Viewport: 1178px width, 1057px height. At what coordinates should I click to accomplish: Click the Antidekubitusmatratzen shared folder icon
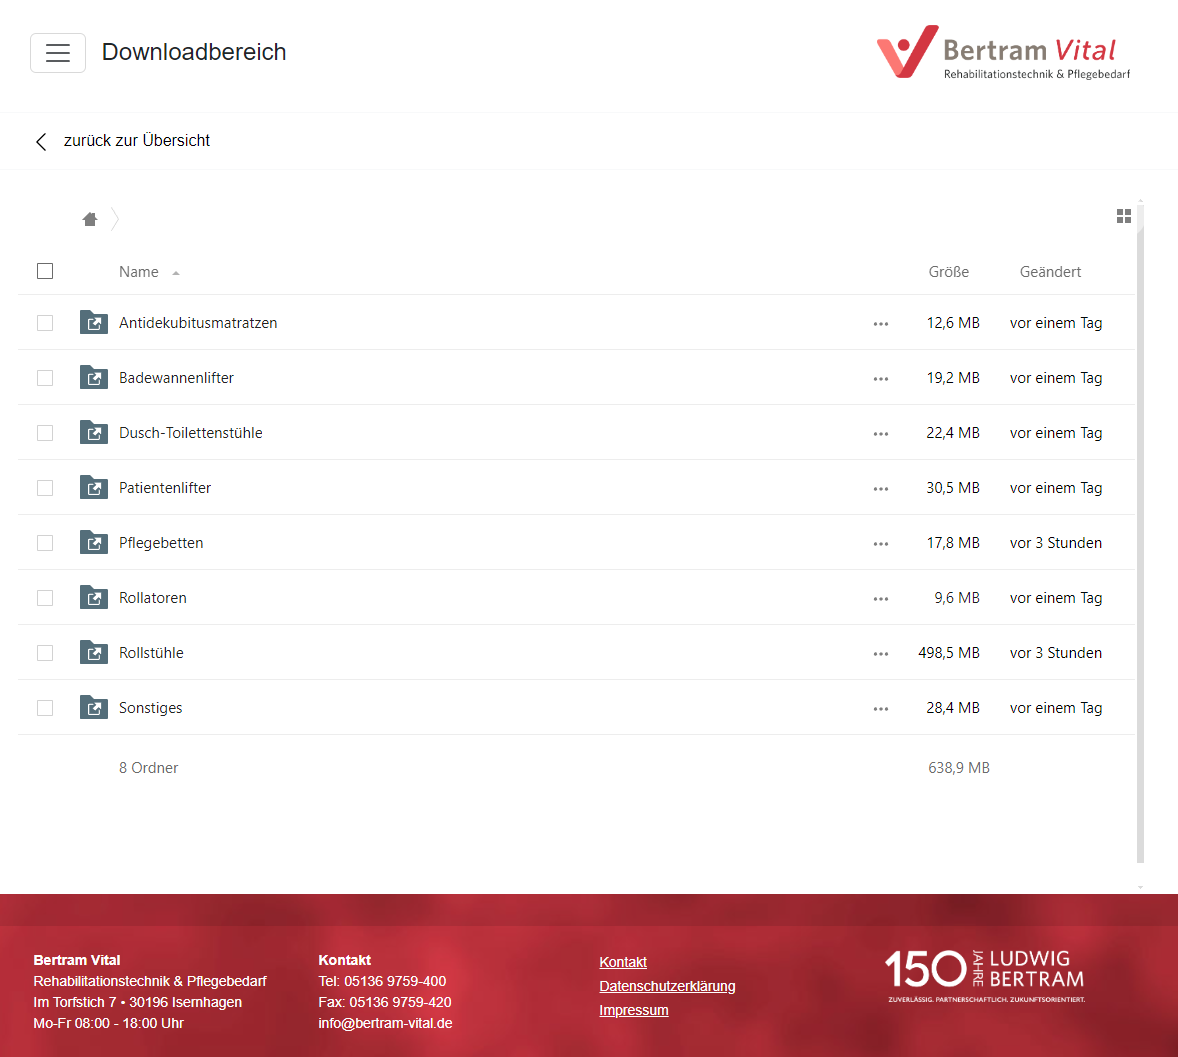coord(94,322)
